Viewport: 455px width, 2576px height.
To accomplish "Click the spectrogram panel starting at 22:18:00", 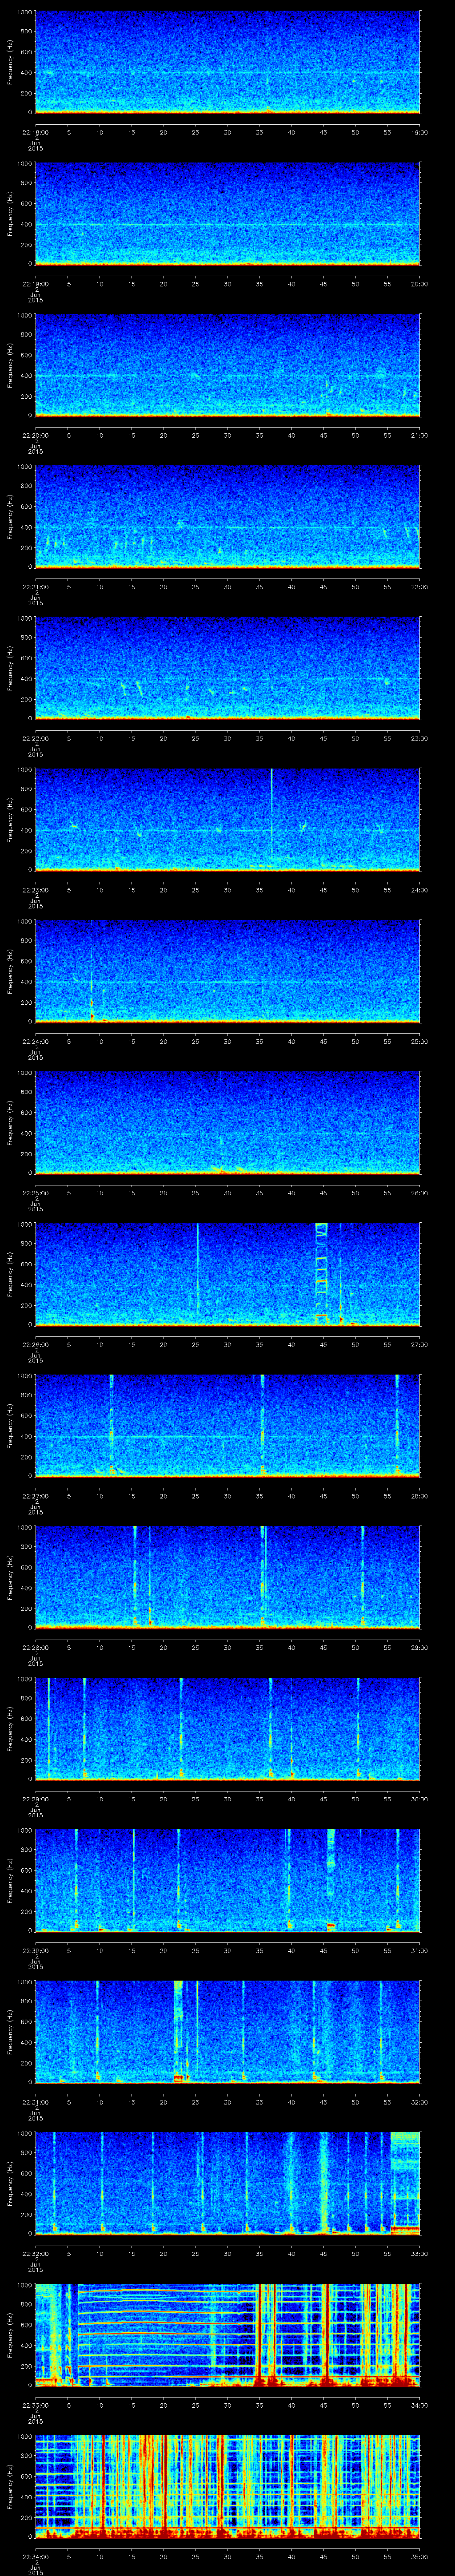I will [x=227, y=62].
